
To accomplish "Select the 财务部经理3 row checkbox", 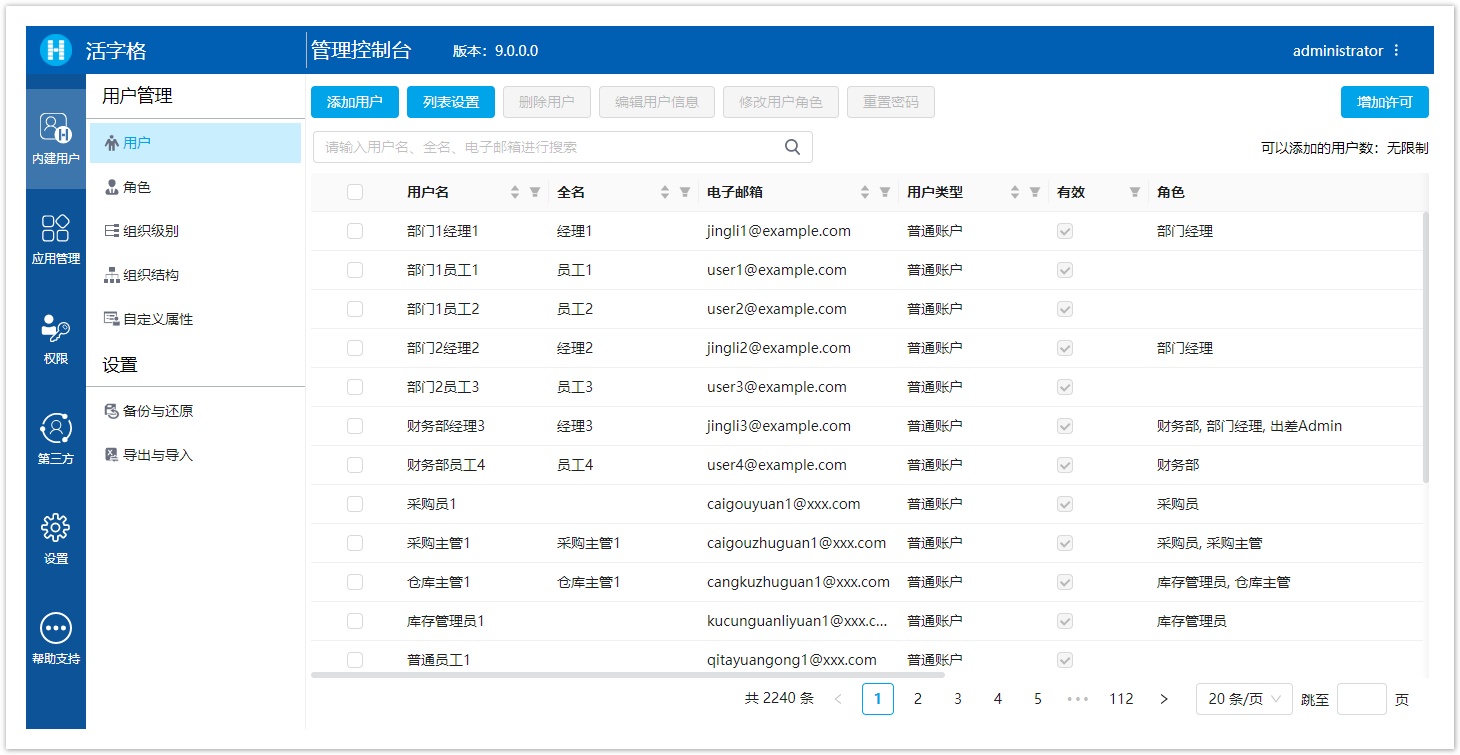I will pyautogui.click(x=355, y=426).
